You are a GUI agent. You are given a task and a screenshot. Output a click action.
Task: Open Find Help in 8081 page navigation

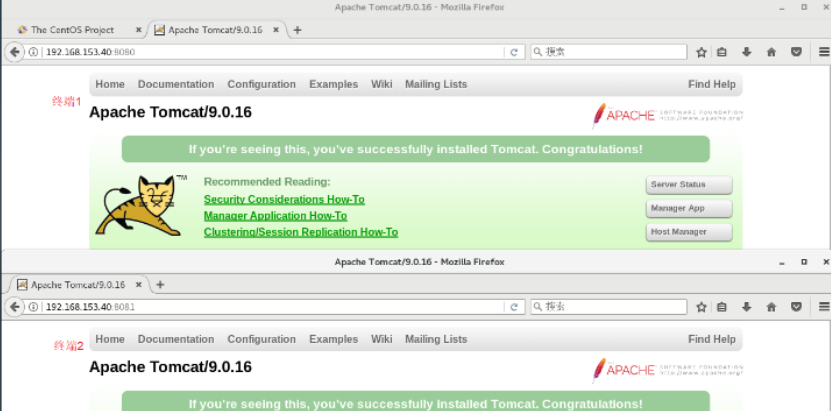click(712, 339)
